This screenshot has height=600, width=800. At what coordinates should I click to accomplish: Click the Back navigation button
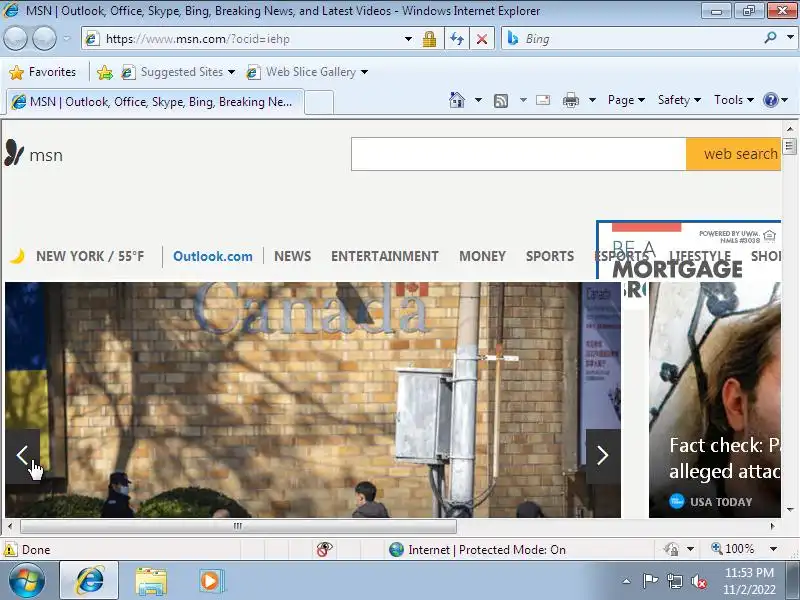pos(15,38)
